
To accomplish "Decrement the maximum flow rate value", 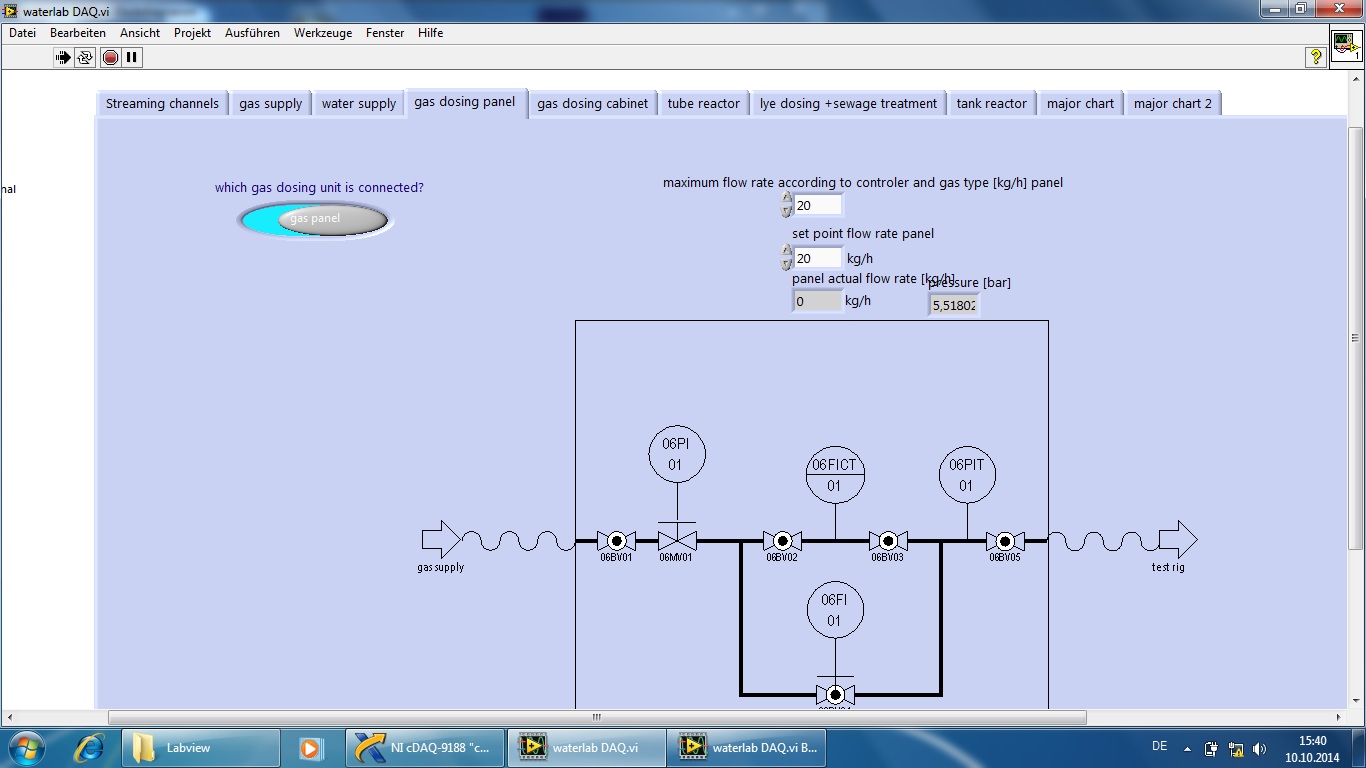I will click(x=787, y=211).
